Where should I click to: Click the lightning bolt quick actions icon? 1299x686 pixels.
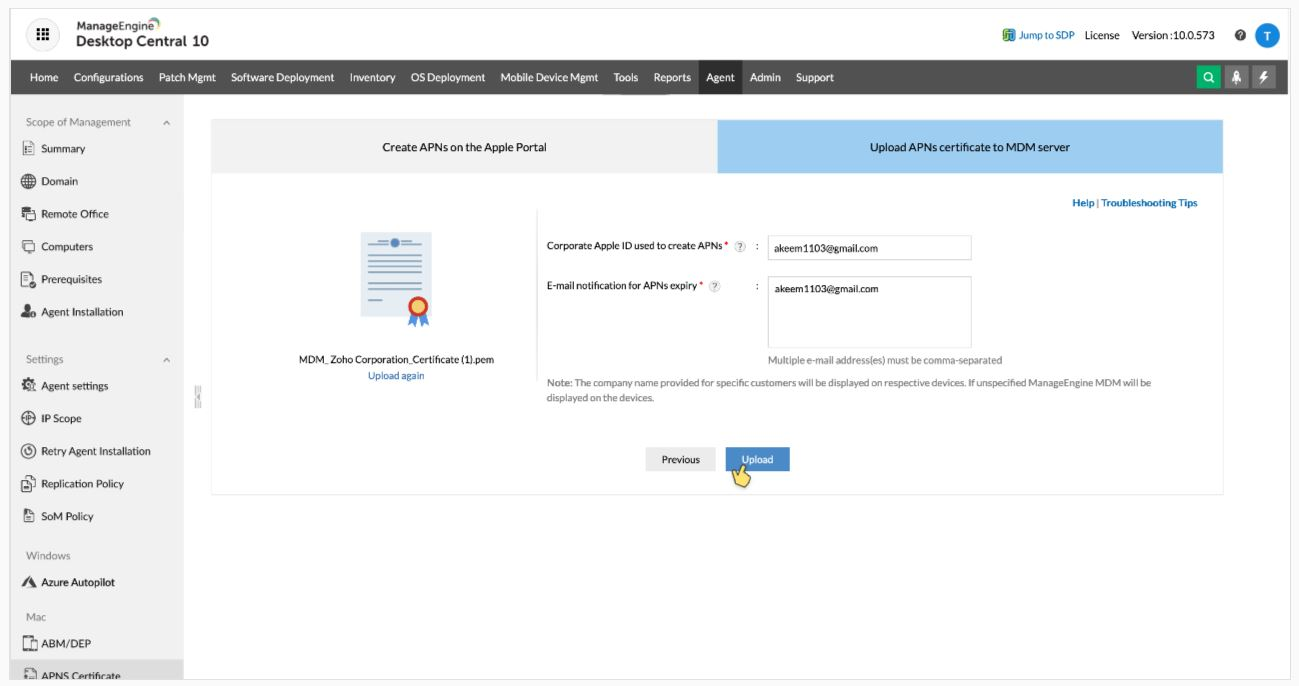point(1264,77)
